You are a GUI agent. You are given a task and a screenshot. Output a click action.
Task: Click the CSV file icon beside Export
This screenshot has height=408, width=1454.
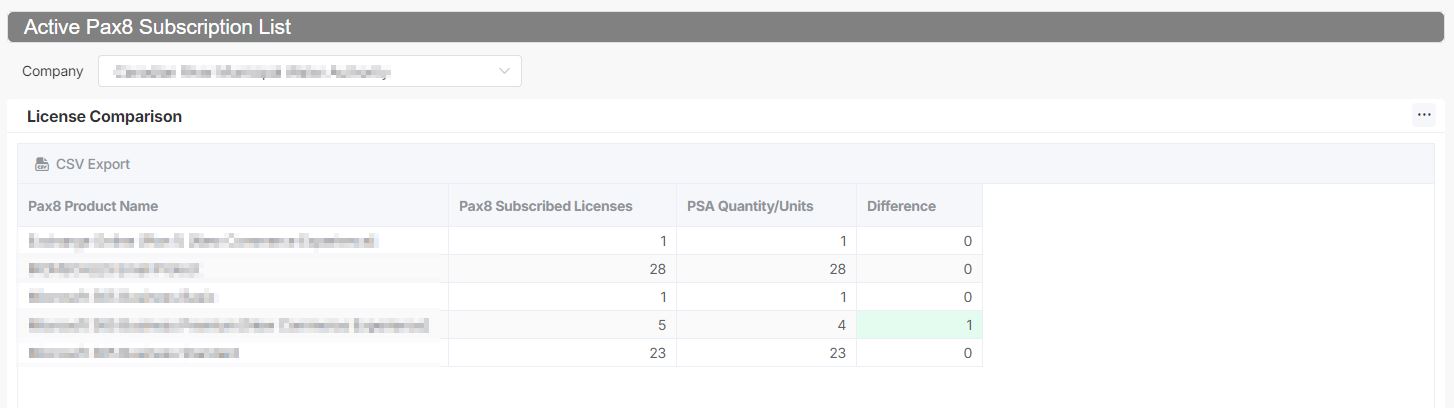(41, 164)
